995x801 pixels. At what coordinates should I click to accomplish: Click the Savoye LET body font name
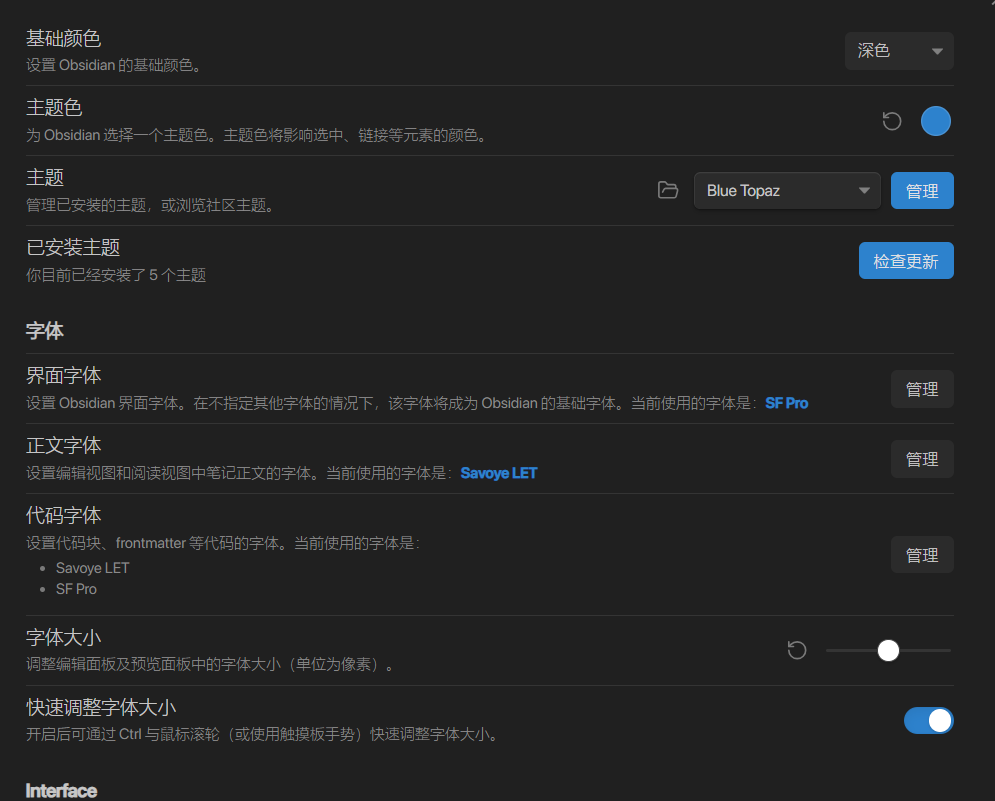tap(499, 473)
